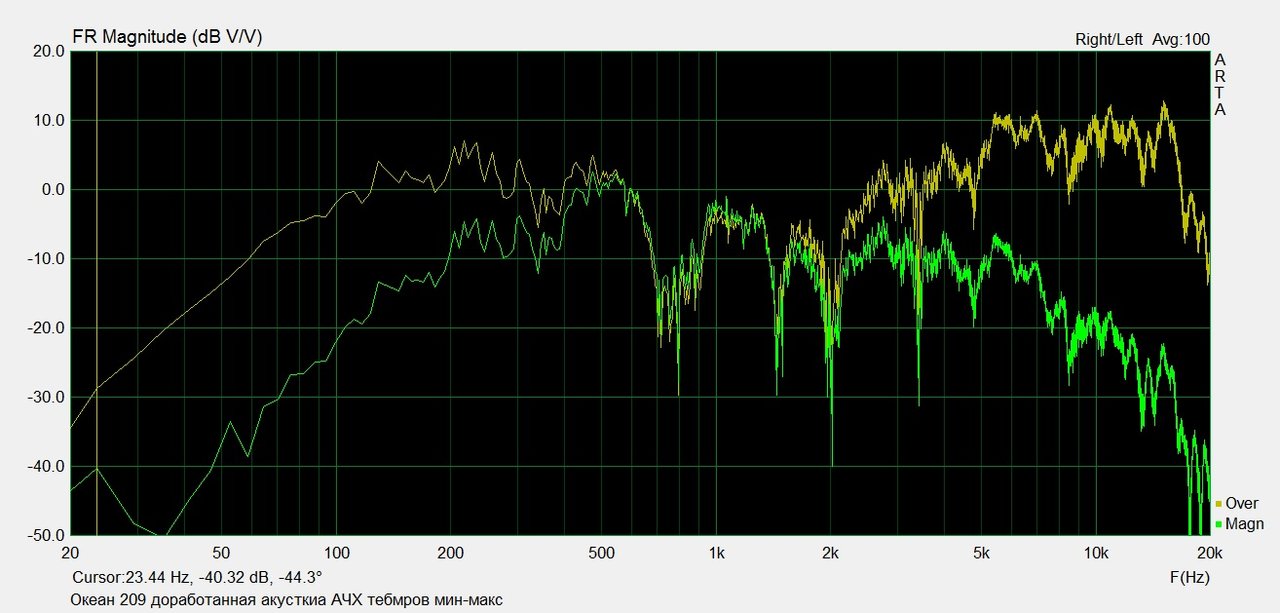The image size is (1280, 613).
Task: Click the cursor readout '23.44 Hz, -40.32 dB'
Action: click(x=198, y=578)
